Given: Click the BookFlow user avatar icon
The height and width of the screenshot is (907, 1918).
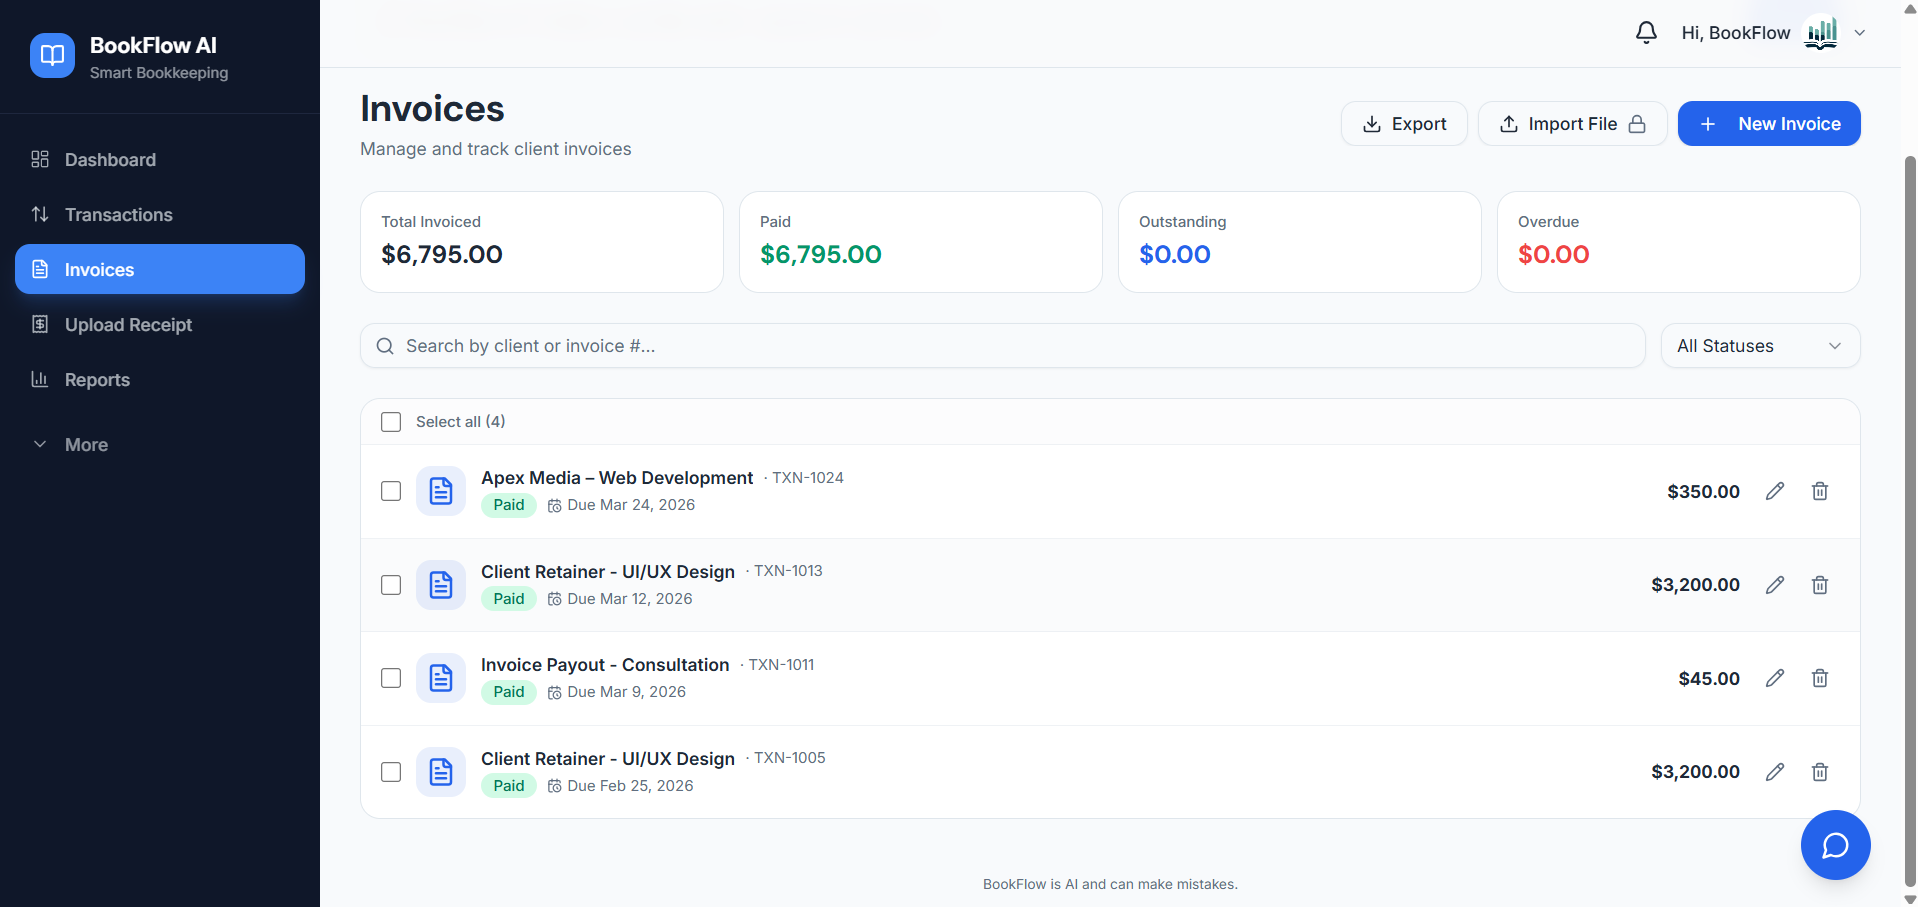Looking at the screenshot, I should 1821,33.
